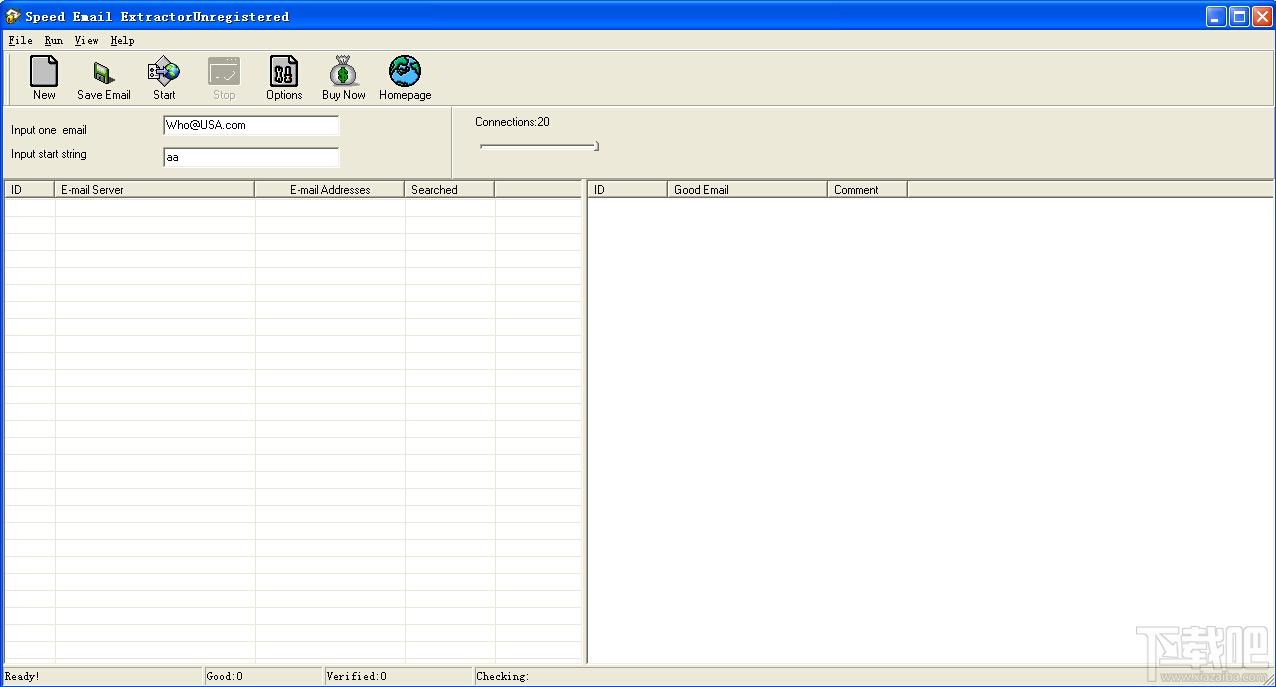Open the File menu
1276x687 pixels.
(20, 41)
